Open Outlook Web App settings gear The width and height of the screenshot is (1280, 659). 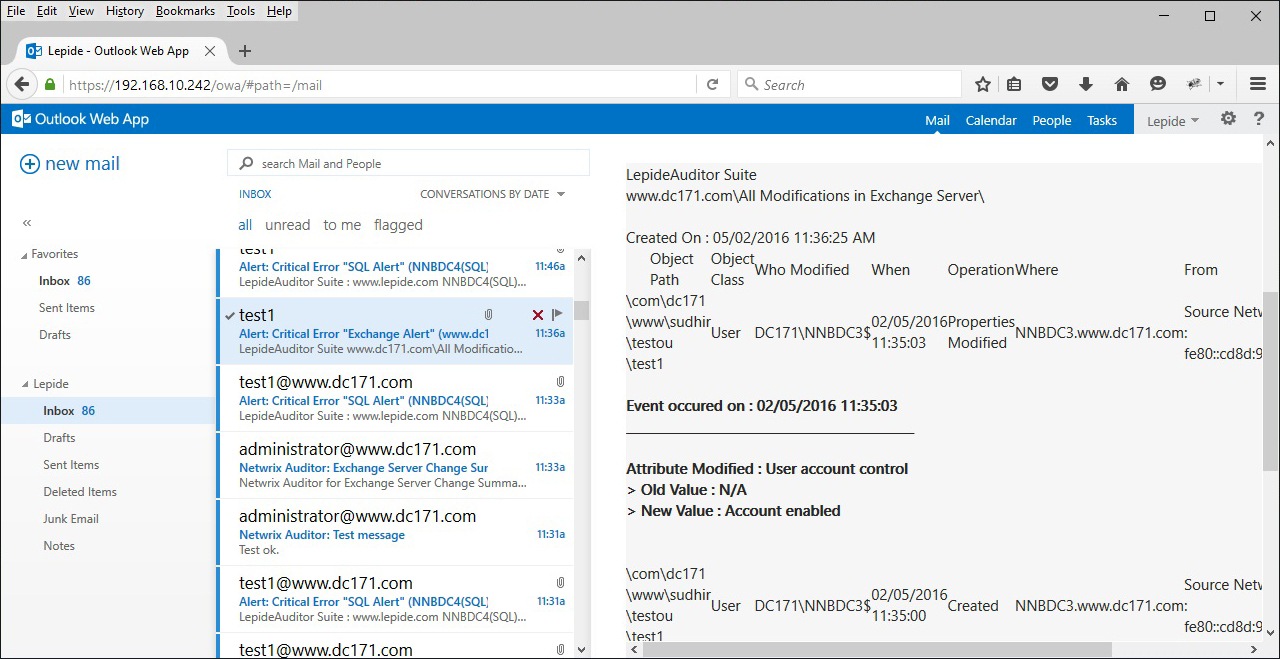click(1228, 119)
